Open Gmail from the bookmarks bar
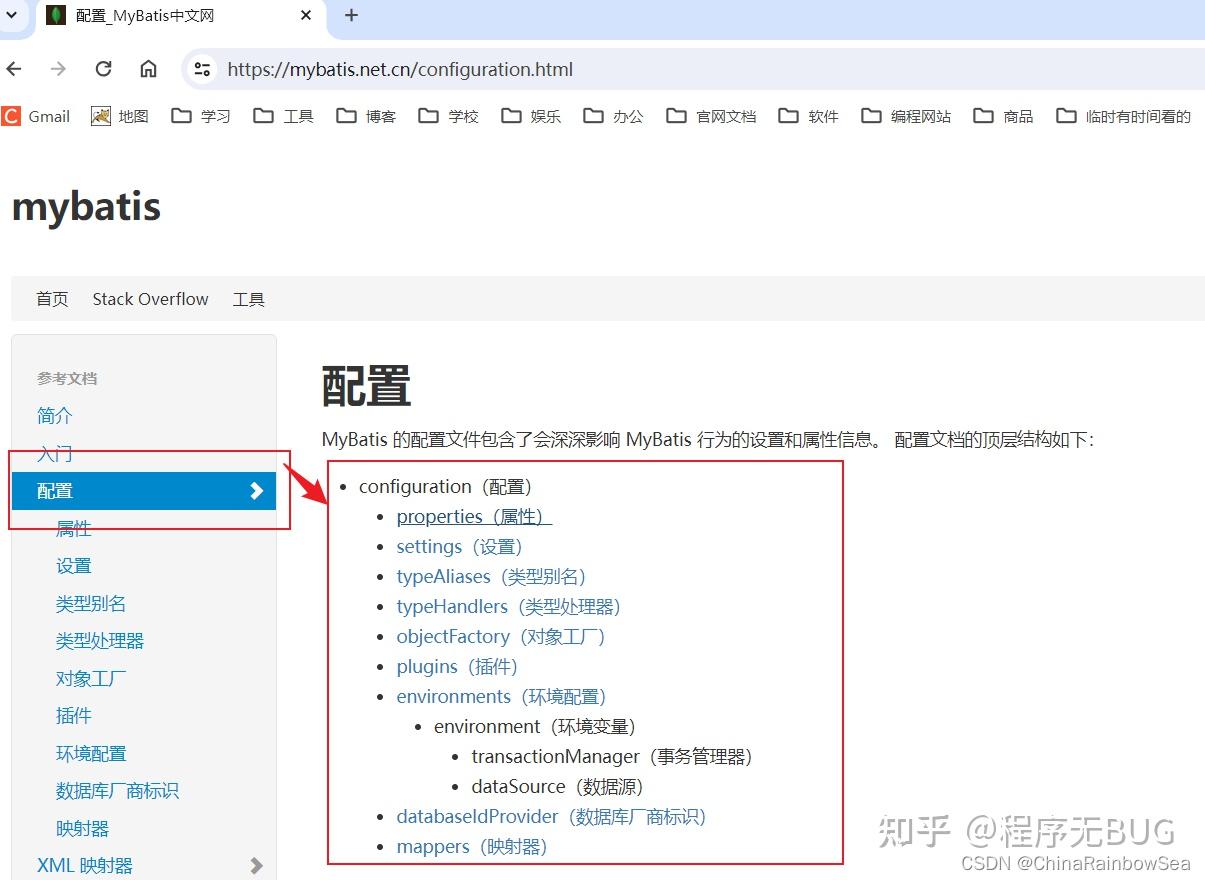The width and height of the screenshot is (1205, 880). [36, 116]
